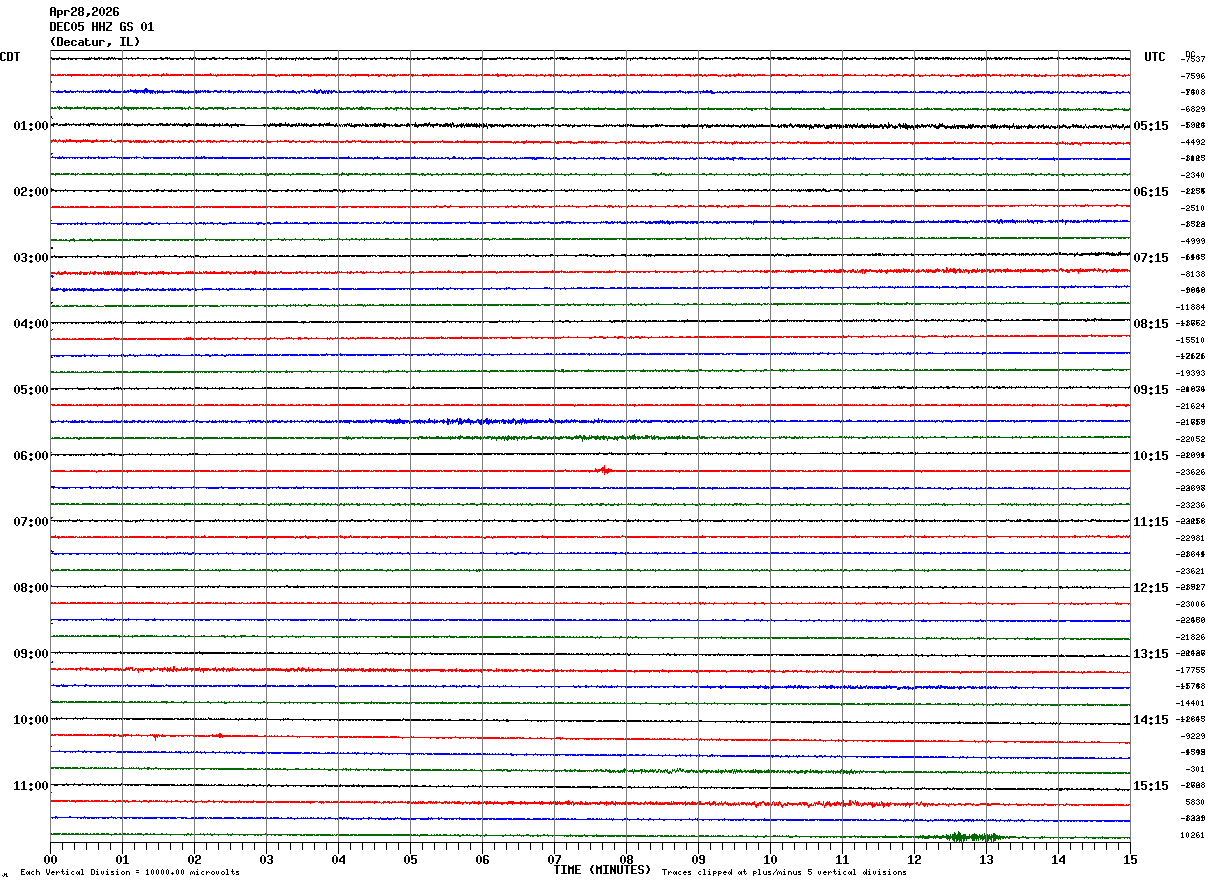The height and width of the screenshot is (886, 1210).
Task: Click the DC offset value -23006
Action: pos(1191,604)
